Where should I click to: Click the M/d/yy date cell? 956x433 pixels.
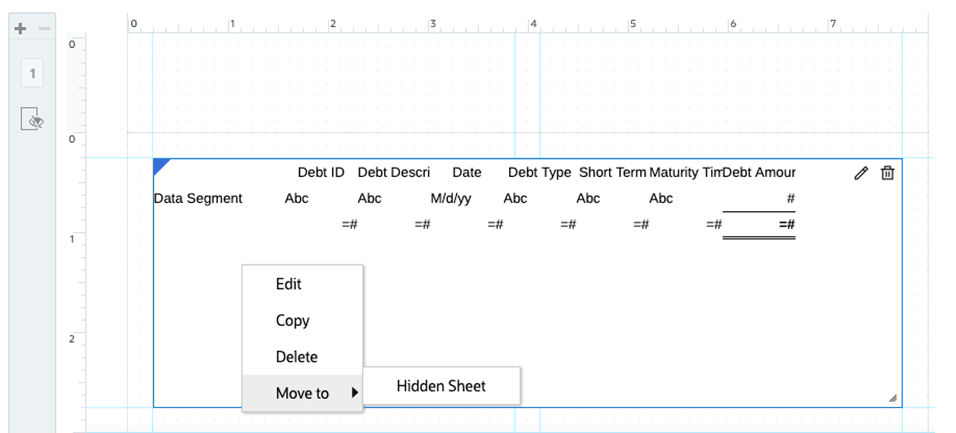pyautogui.click(x=451, y=198)
